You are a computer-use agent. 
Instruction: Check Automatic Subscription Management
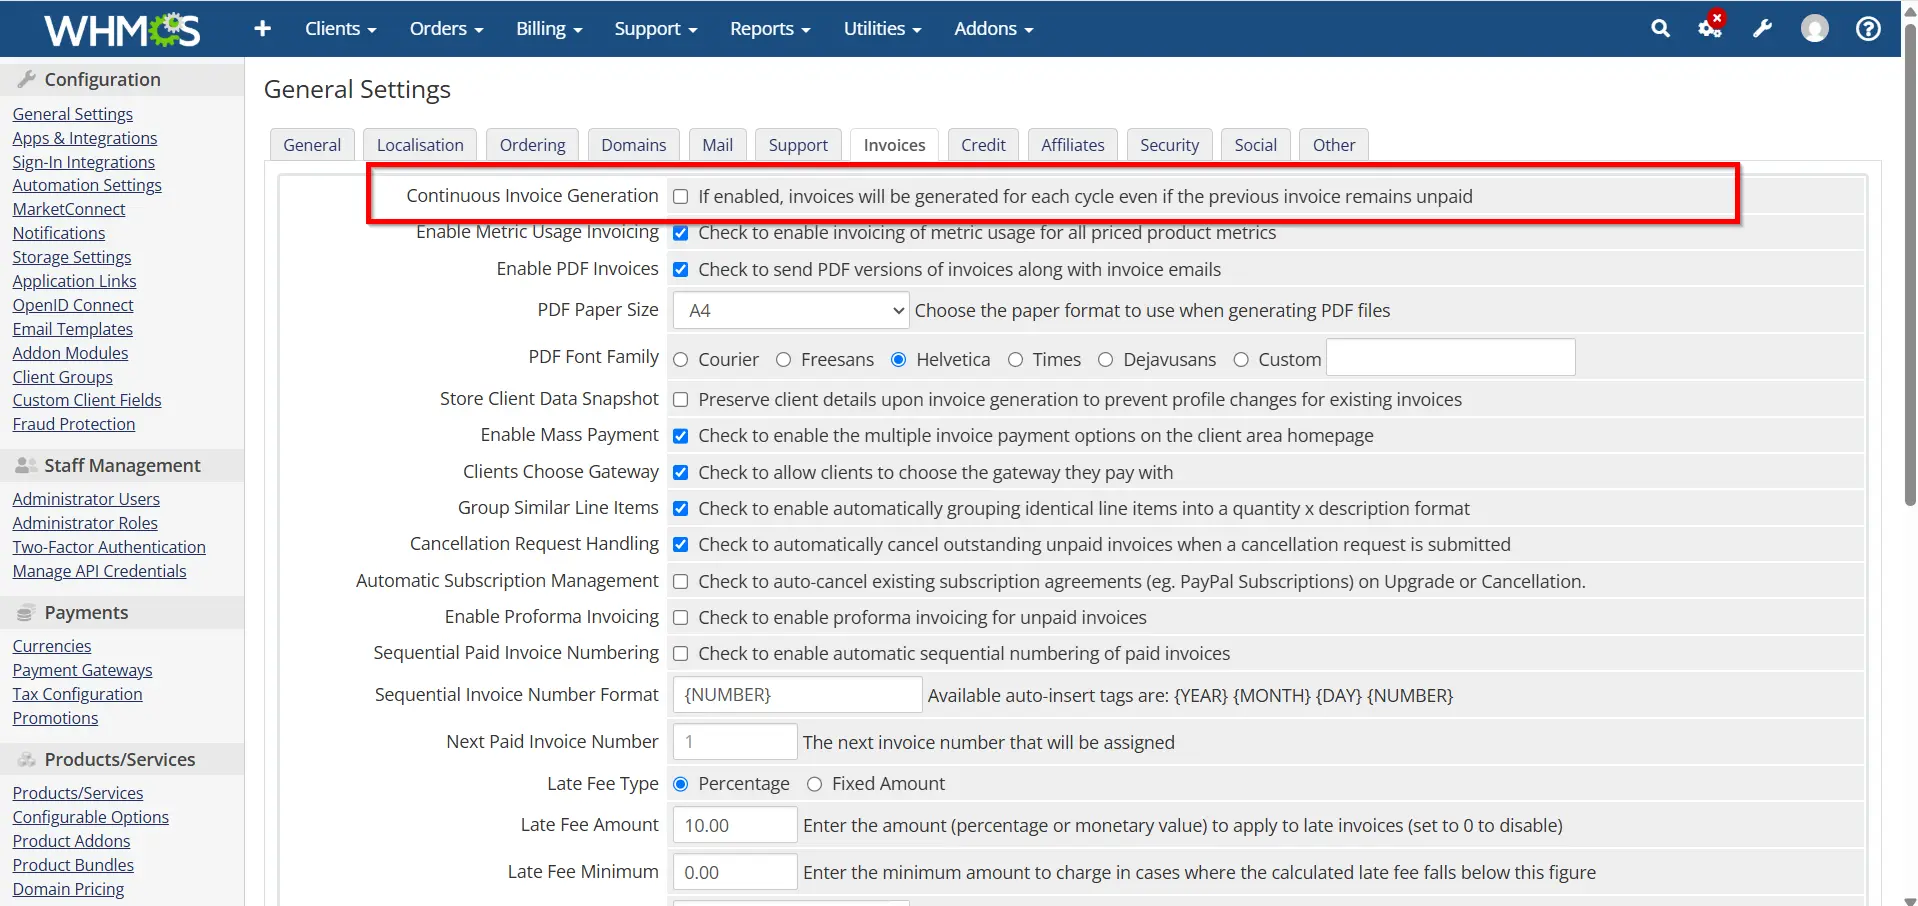681,582
